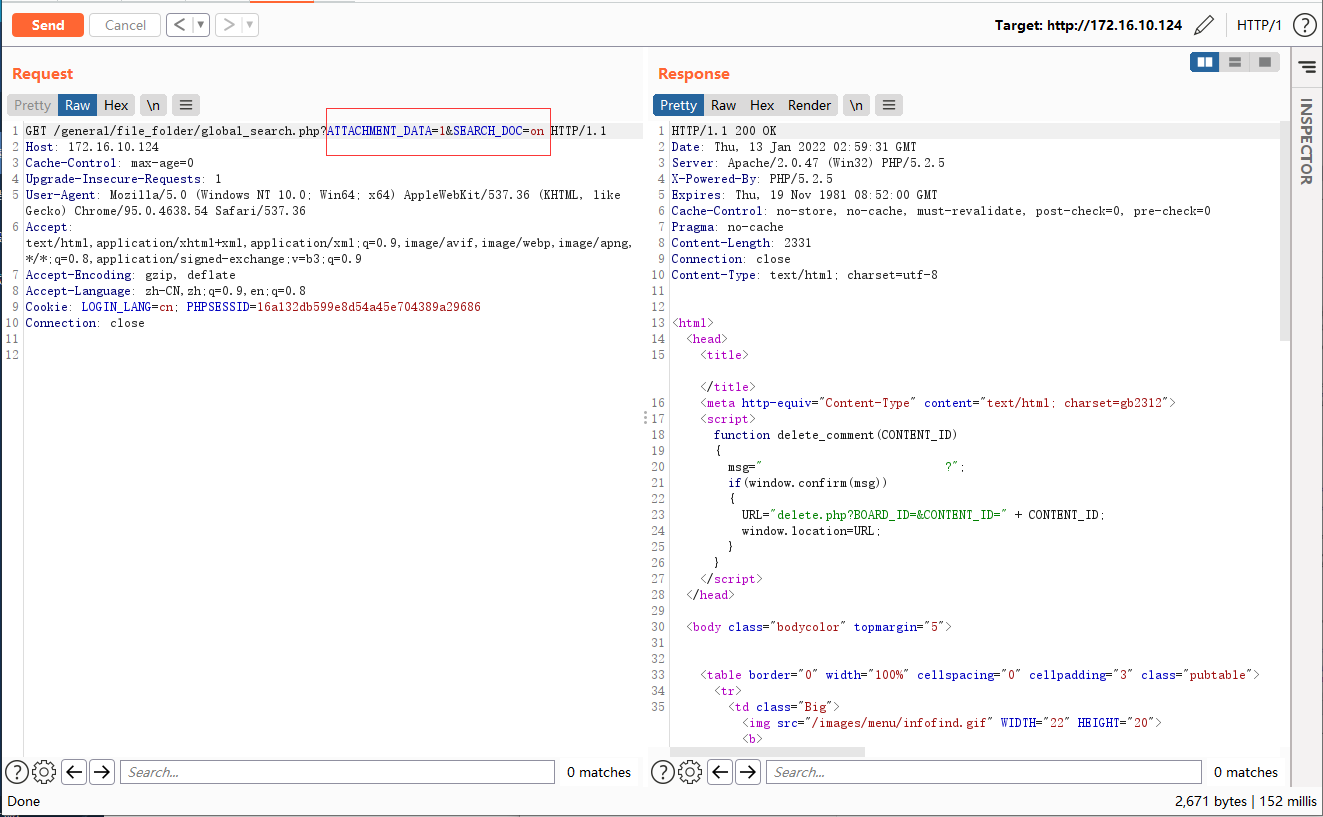Viewport: 1323px width, 817px height.
Task: Switch Request view to Pretty tab
Action: click(32, 105)
